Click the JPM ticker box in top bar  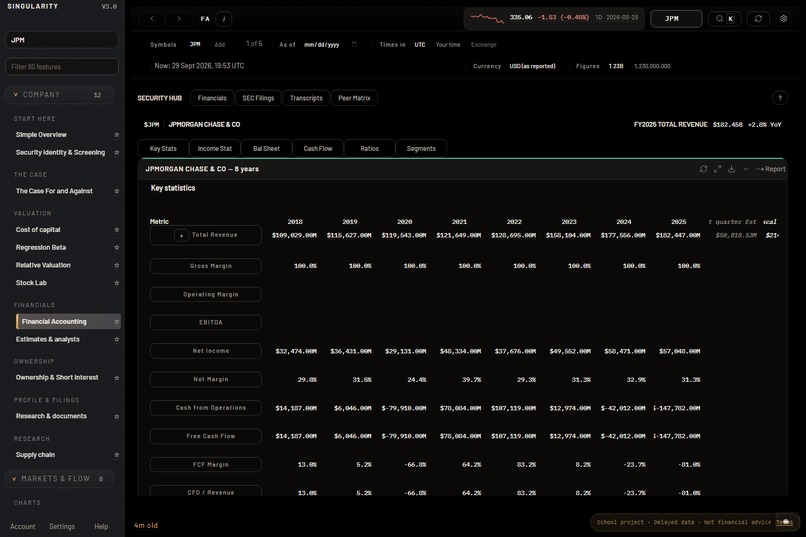coord(676,18)
